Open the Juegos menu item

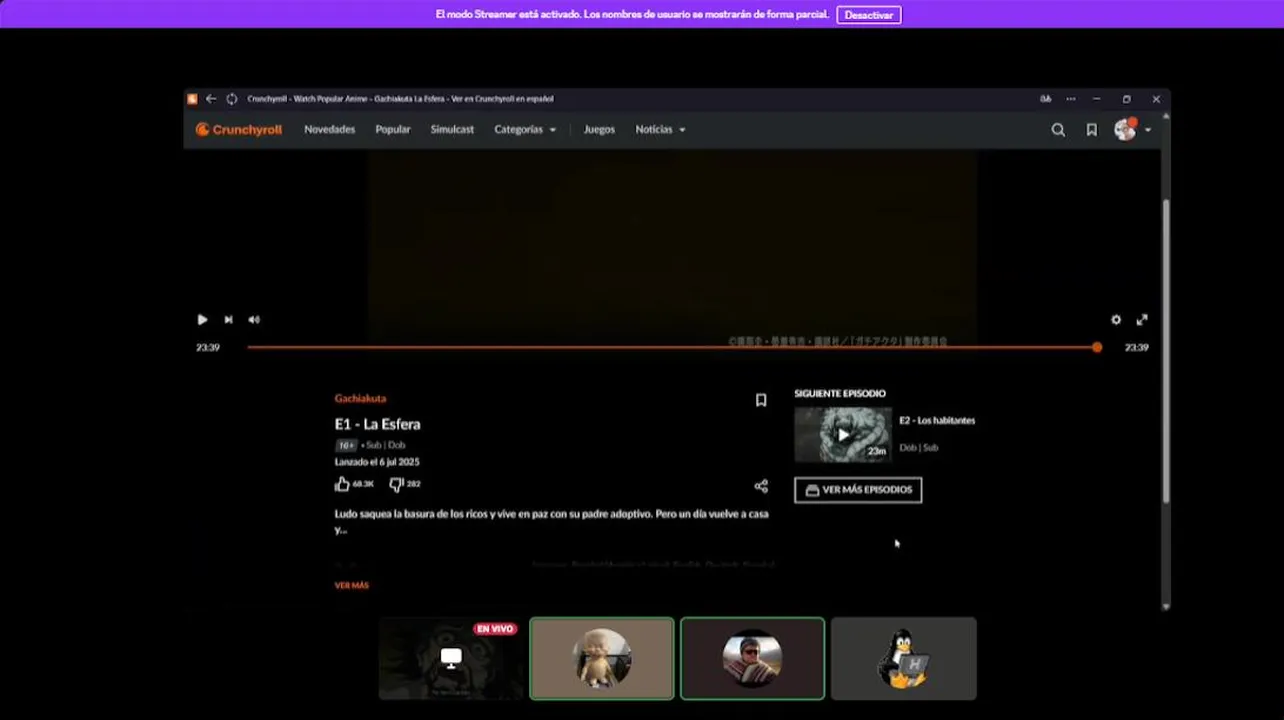[x=599, y=129]
